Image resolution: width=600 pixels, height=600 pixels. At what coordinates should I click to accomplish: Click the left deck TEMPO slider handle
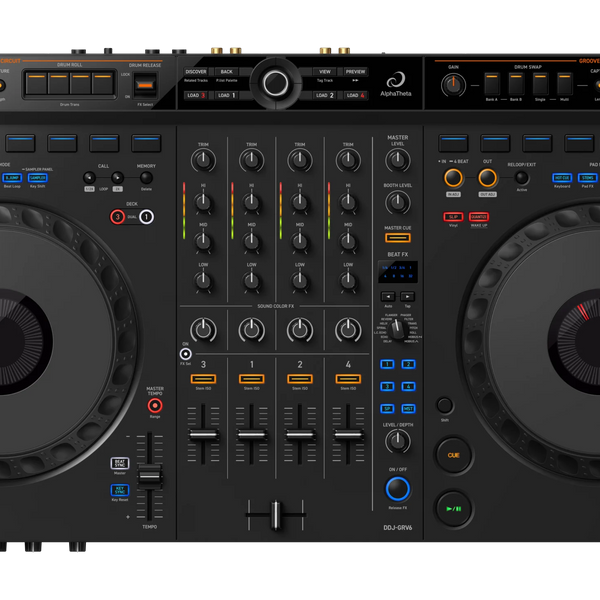click(x=150, y=476)
